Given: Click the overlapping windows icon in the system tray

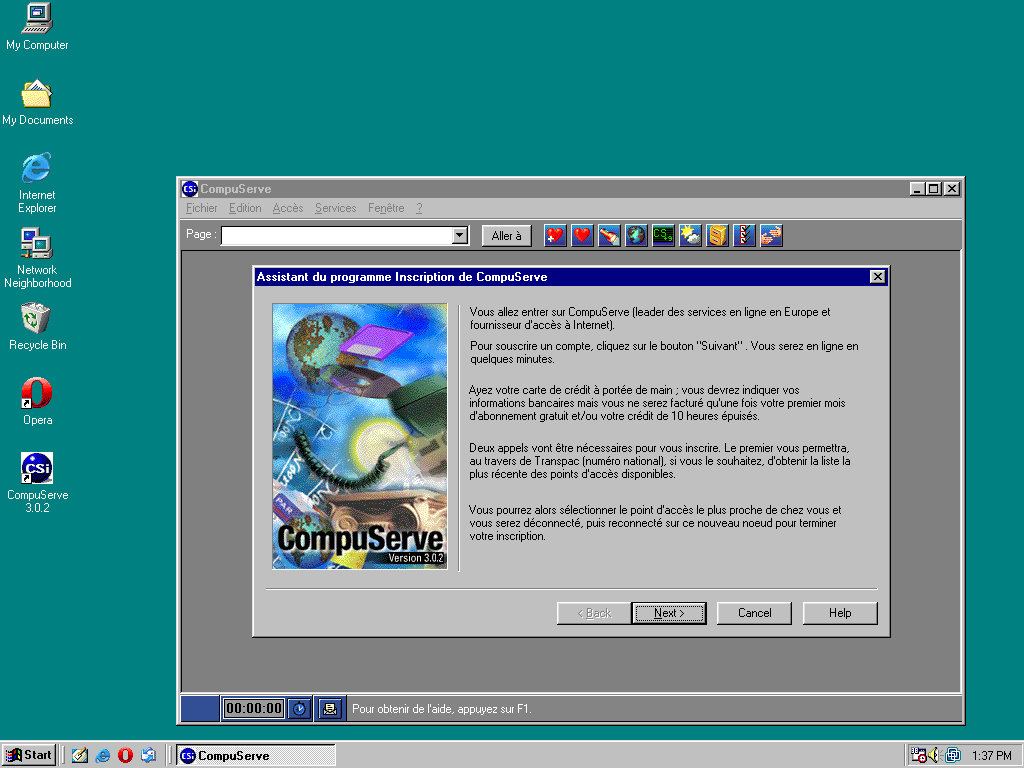Looking at the screenshot, I should (952, 756).
